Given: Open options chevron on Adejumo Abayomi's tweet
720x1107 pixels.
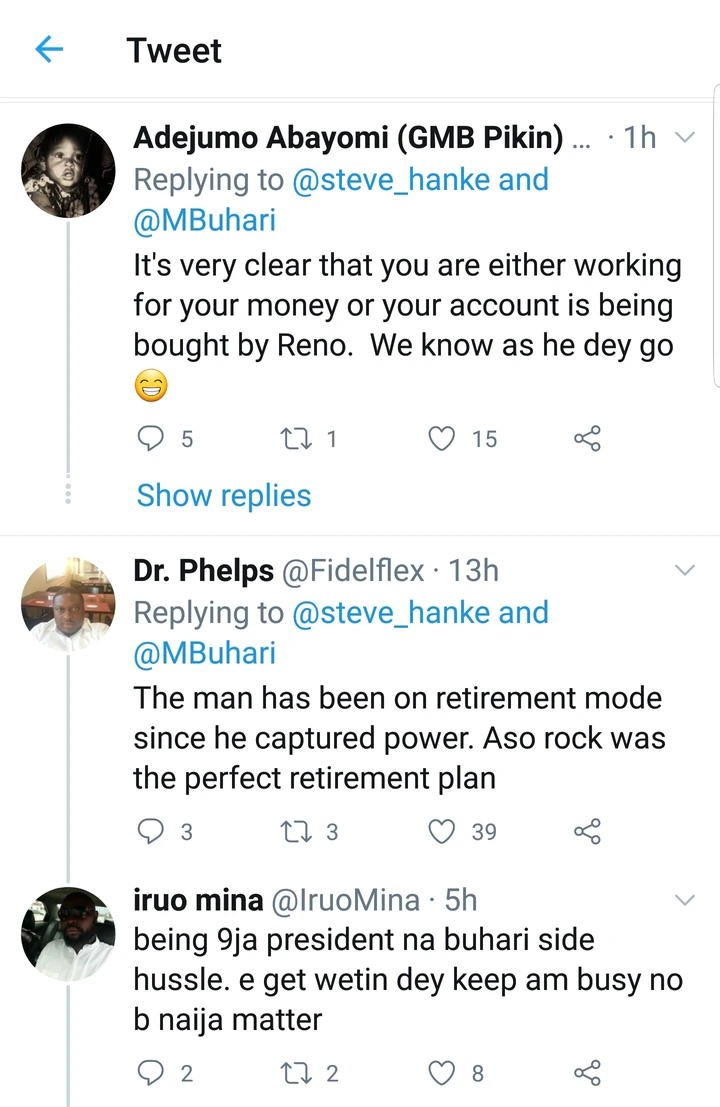Looking at the screenshot, I should point(685,138).
